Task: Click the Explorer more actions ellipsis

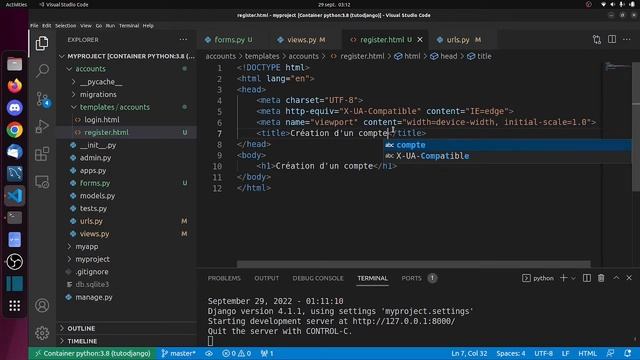Action: pos(183,40)
